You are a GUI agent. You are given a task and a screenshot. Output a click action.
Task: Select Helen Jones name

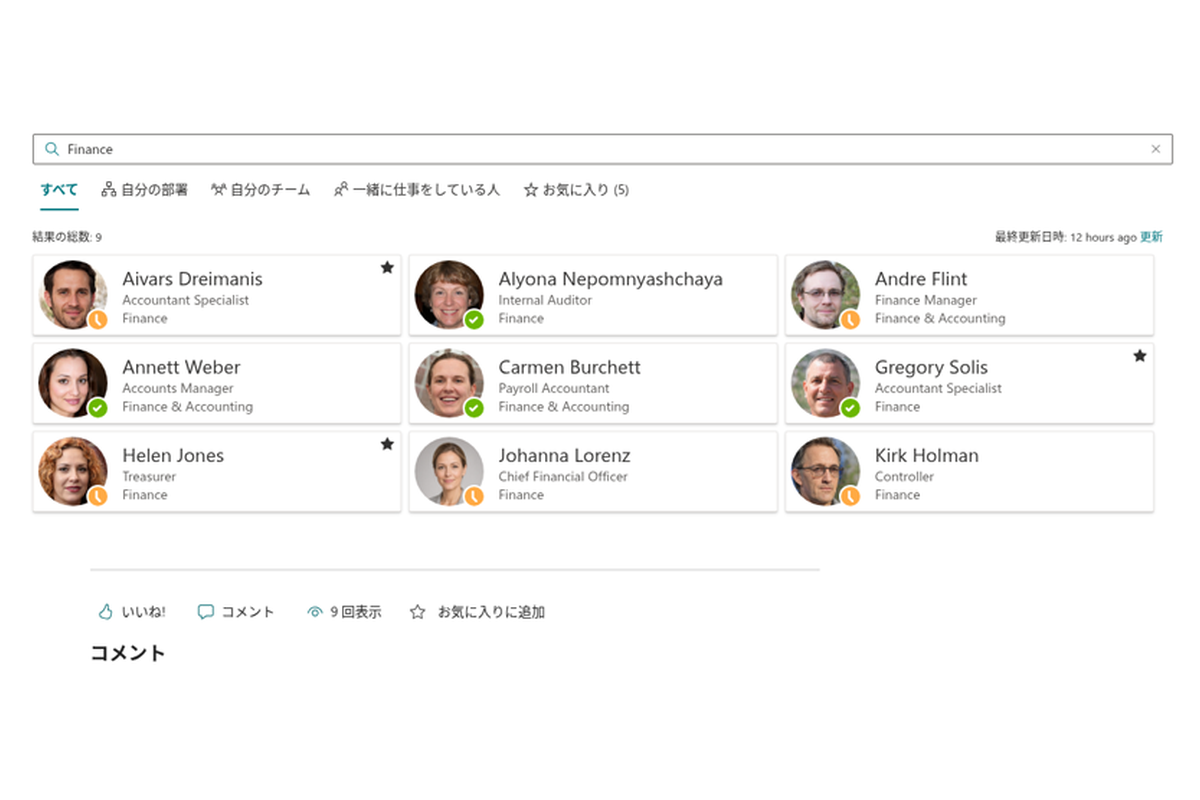173,455
